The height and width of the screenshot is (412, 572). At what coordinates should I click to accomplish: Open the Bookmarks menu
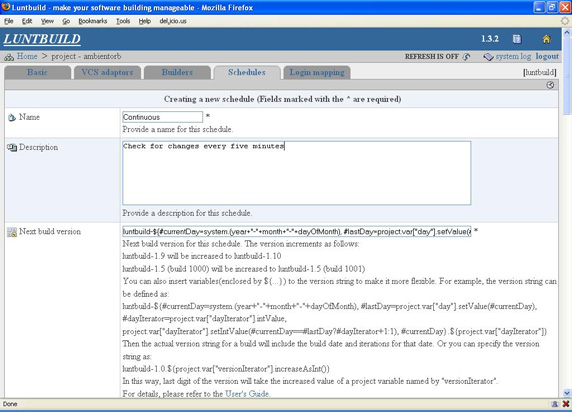(93, 21)
